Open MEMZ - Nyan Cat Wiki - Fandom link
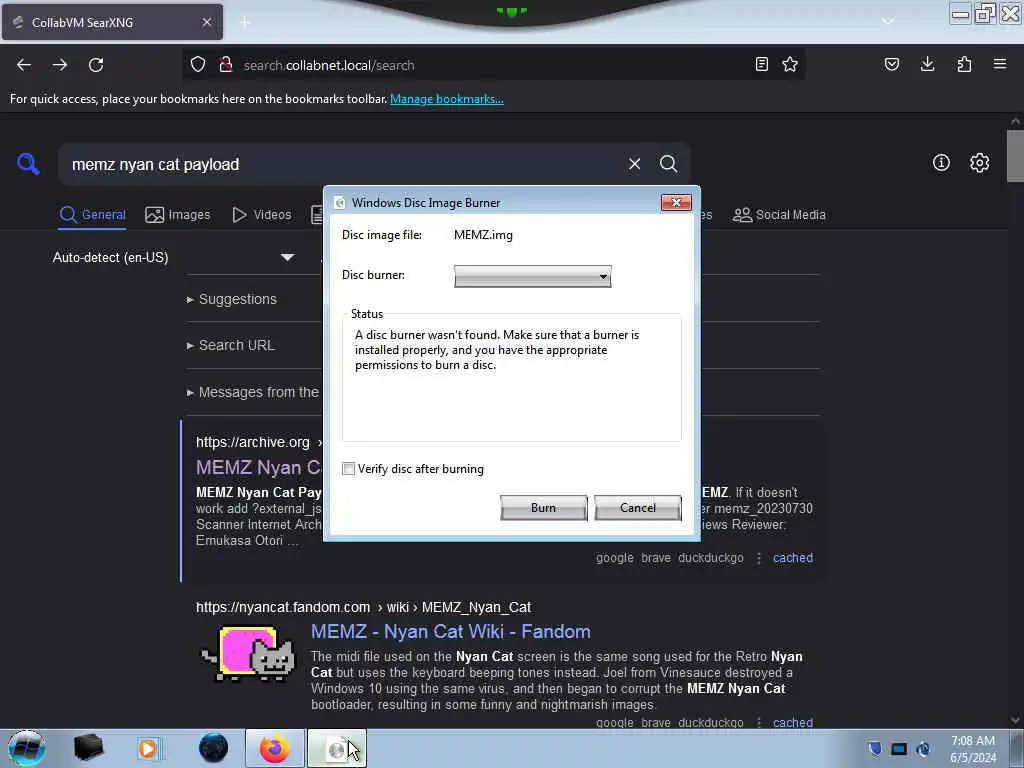 (451, 632)
